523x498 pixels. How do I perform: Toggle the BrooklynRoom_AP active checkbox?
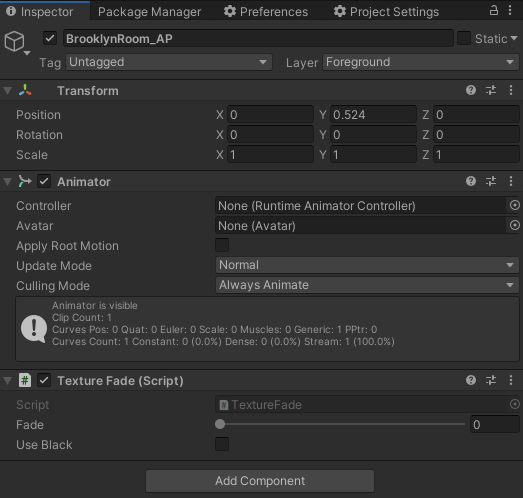click(x=50, y=38)
